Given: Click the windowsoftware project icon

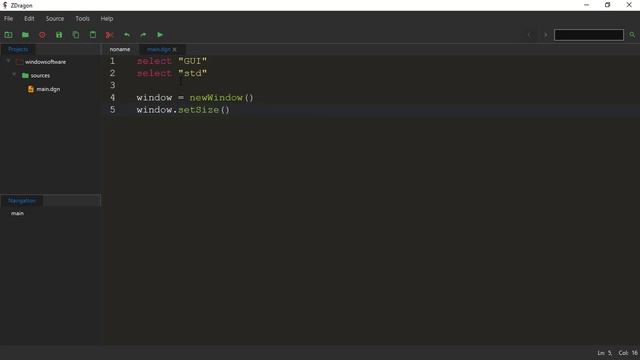Looking at the screenshot, I should [19, 62].
